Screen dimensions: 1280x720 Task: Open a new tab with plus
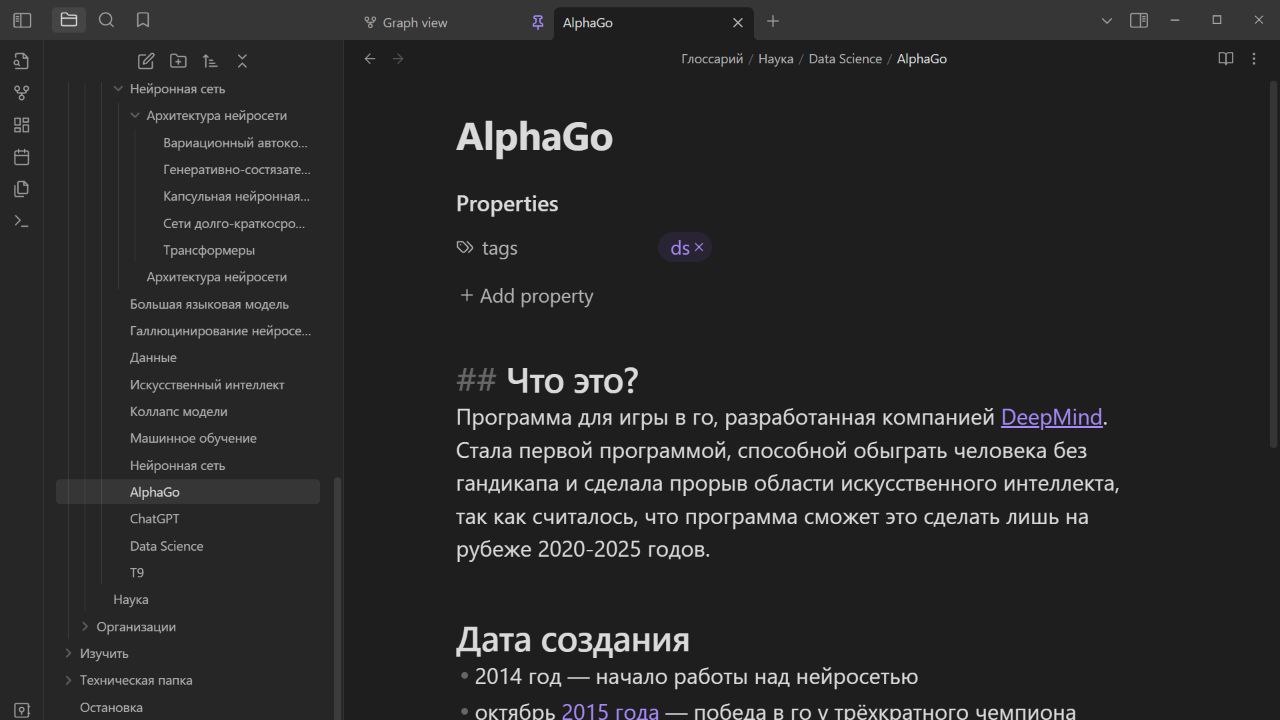point(772,21)
